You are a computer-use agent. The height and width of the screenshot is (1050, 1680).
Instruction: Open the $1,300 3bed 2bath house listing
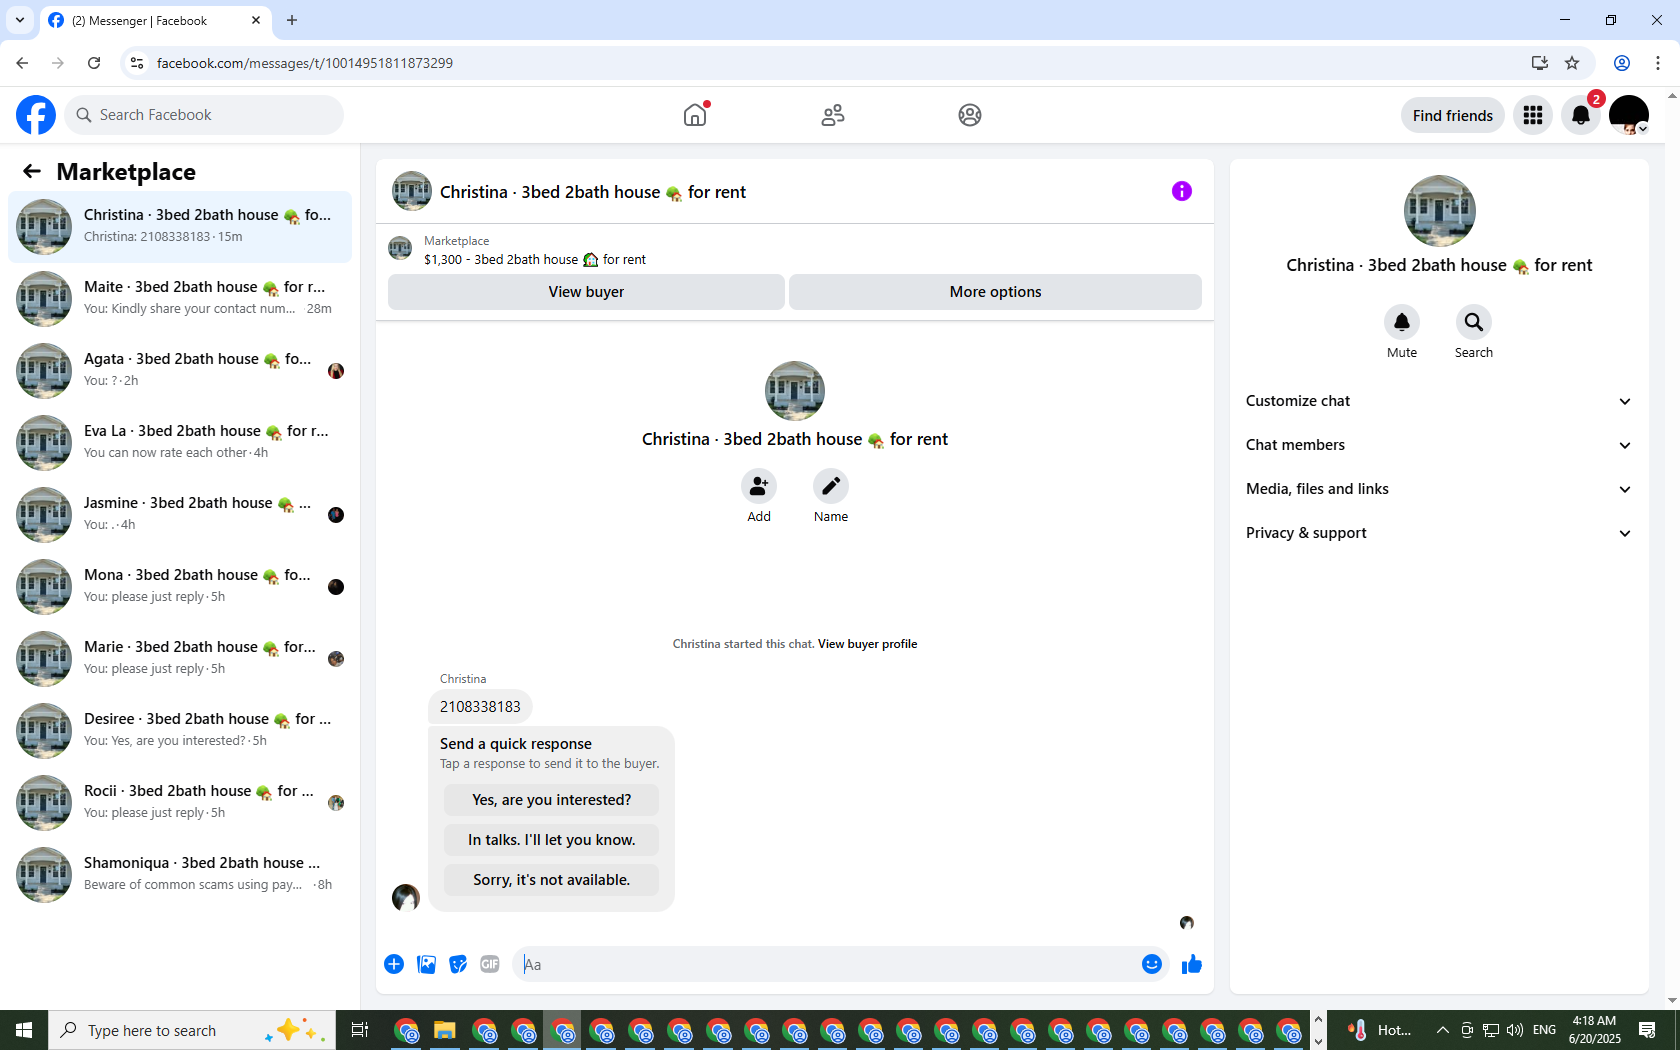(x=535, y=260)
